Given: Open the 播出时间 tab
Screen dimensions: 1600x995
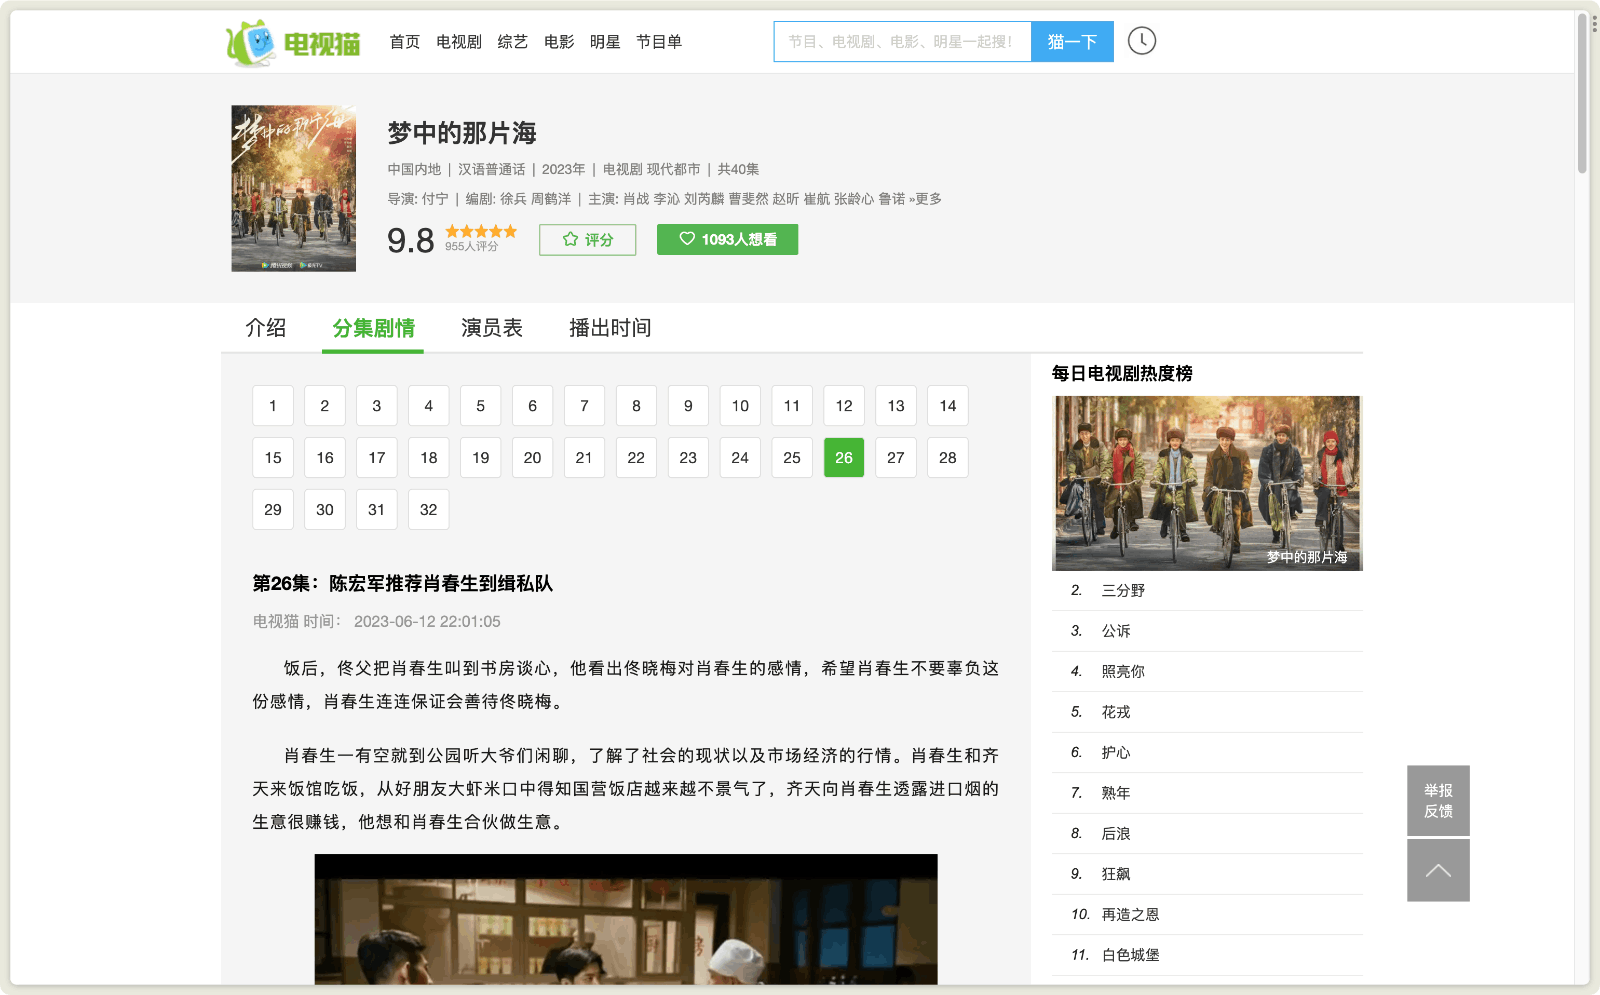Looking at the screenshot, I should (x=610, y=328).
